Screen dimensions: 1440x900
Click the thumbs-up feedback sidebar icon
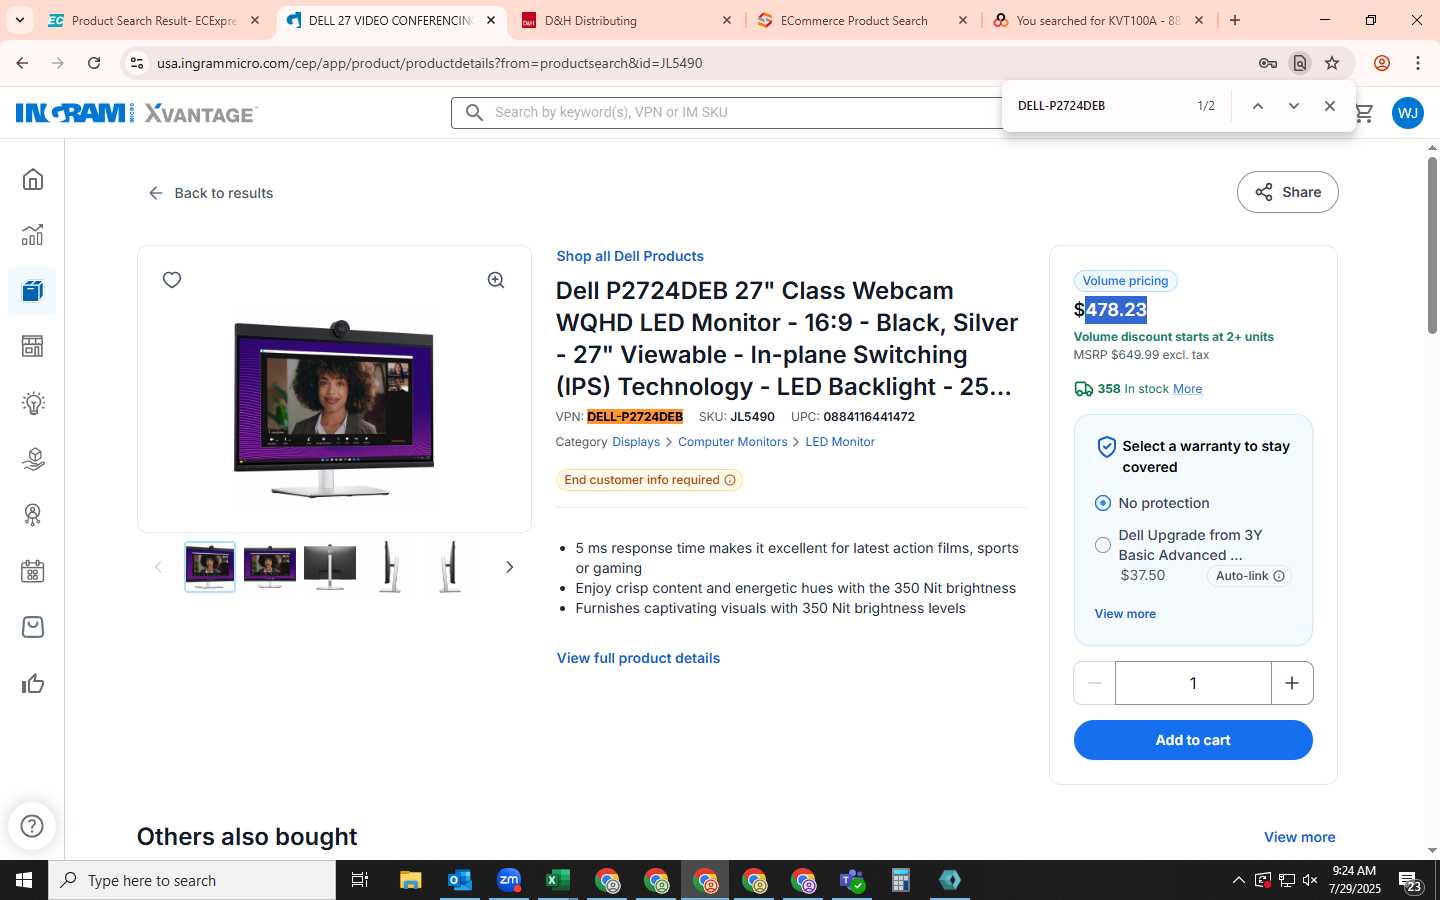coord(33,684)
